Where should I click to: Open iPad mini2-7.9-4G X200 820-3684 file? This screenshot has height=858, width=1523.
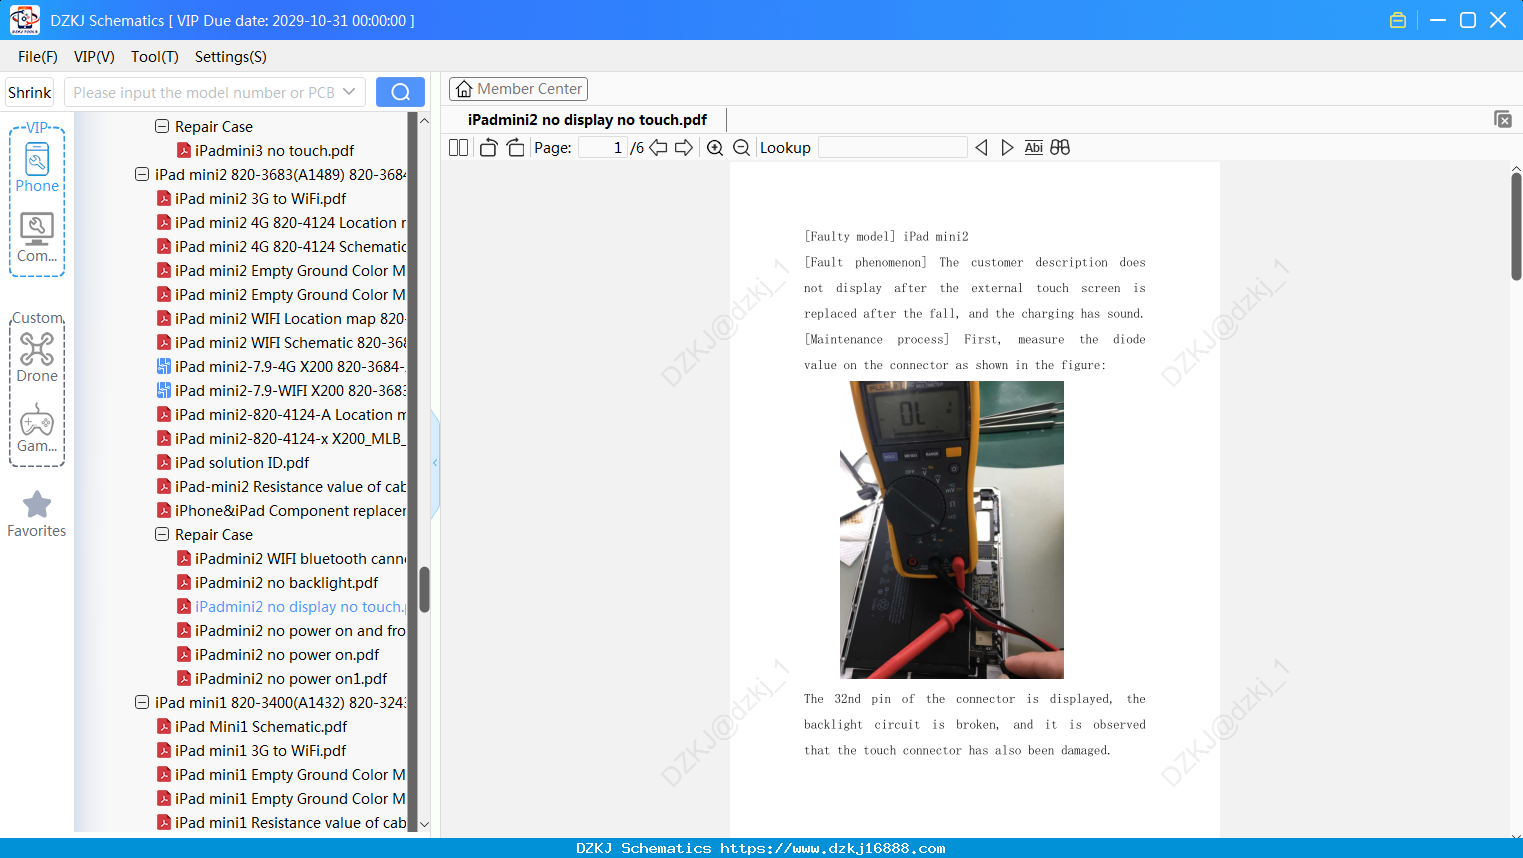click(282, 366)
